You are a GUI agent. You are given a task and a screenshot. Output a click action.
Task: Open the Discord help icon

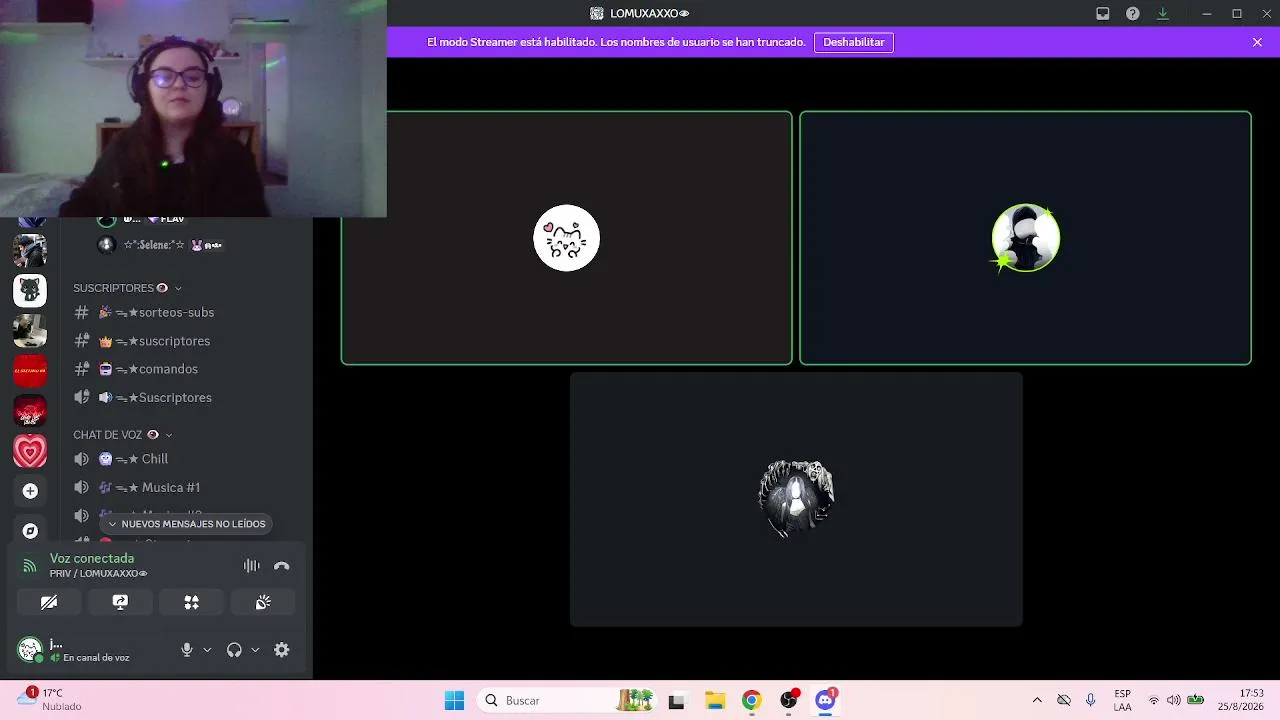point(1133,14)
